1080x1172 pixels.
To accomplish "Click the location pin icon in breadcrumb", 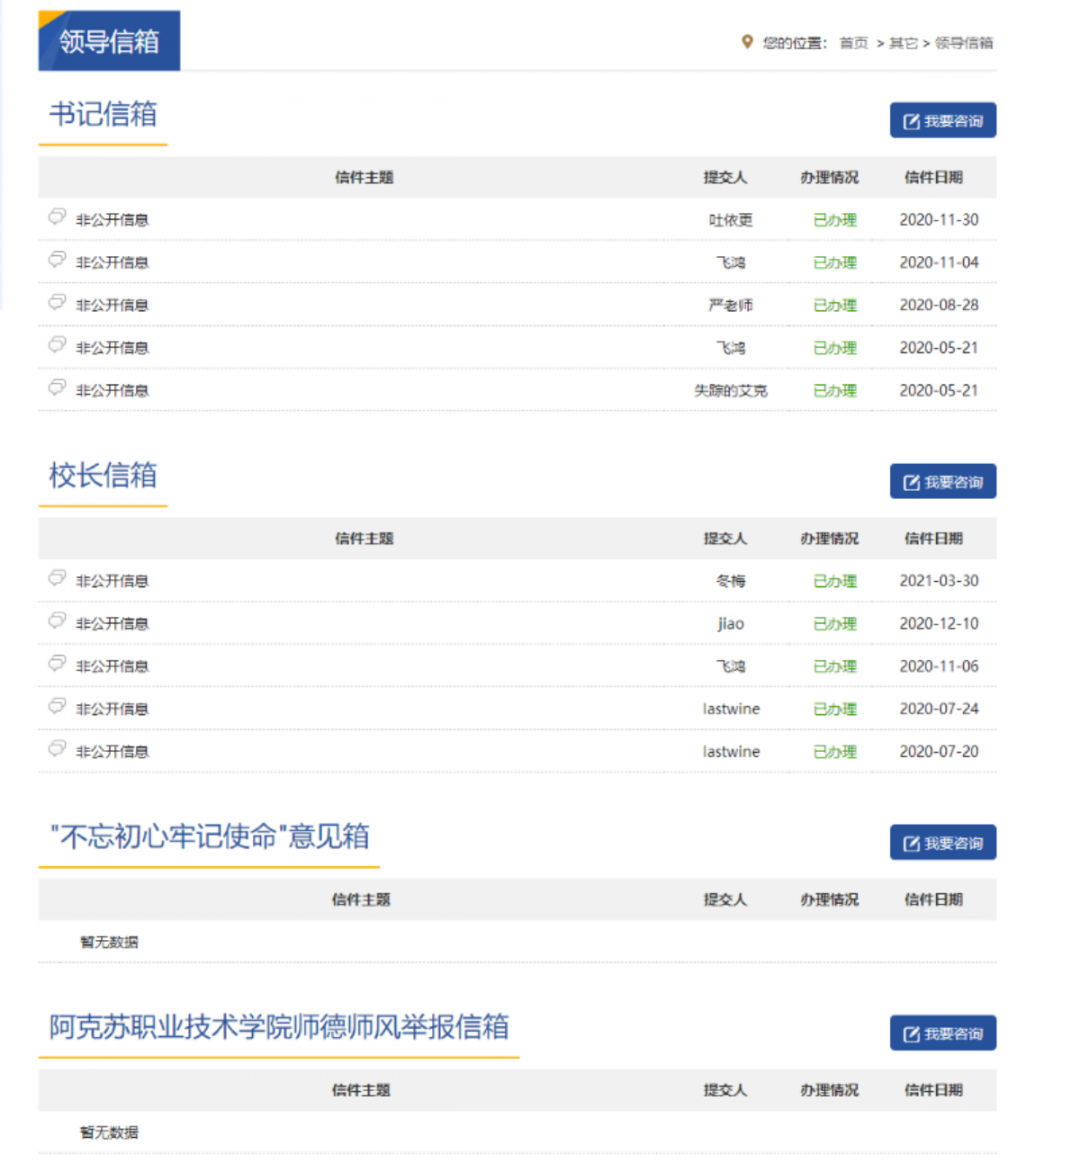I will 746,42.
